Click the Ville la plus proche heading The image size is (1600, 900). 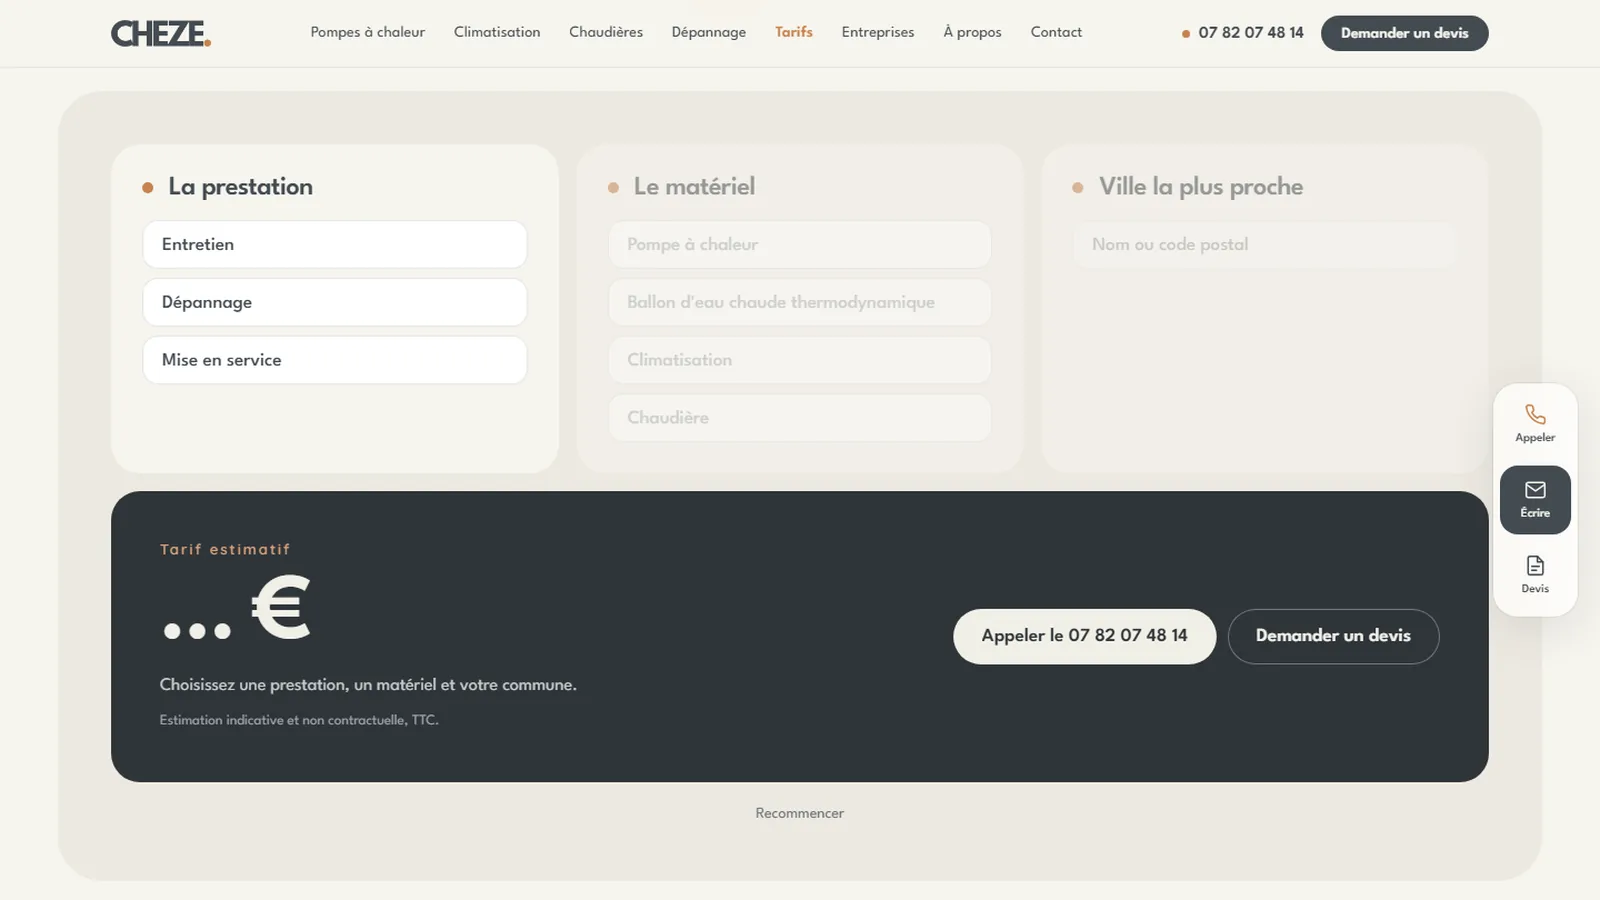click(1201, 187)
